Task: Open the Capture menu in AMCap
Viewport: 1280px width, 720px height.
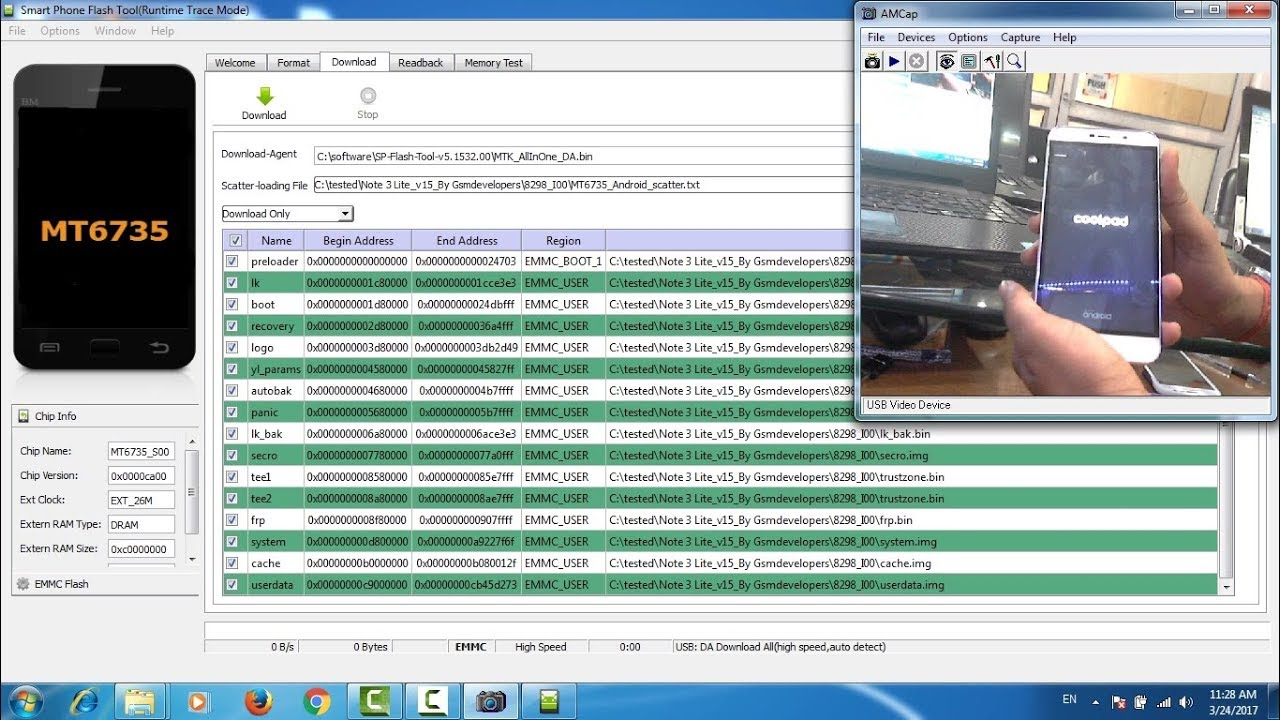Action: pos(1020,37)
